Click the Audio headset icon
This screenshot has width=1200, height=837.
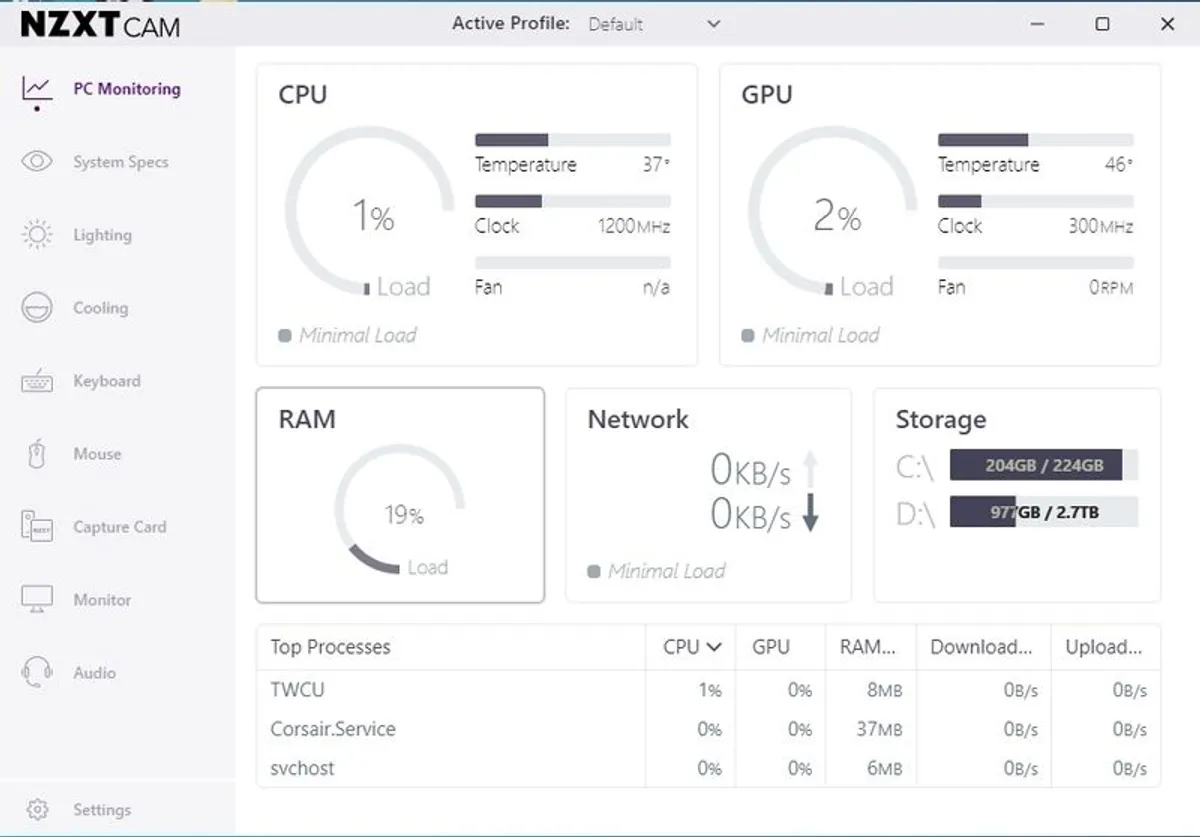tap(37, 673)
